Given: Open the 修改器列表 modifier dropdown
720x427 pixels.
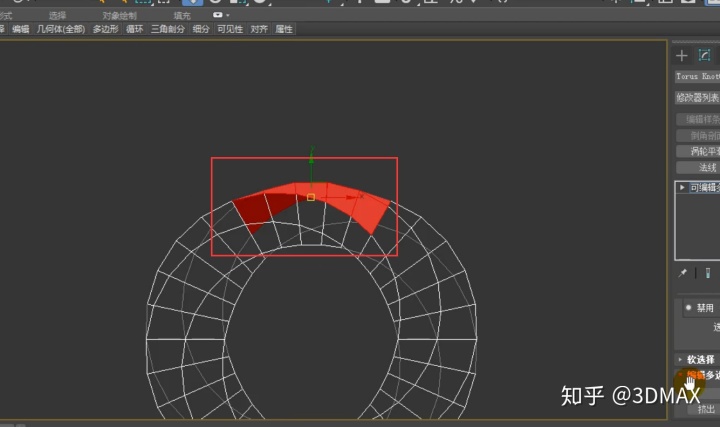Looking at the screenshot, I should click(697, 97).
